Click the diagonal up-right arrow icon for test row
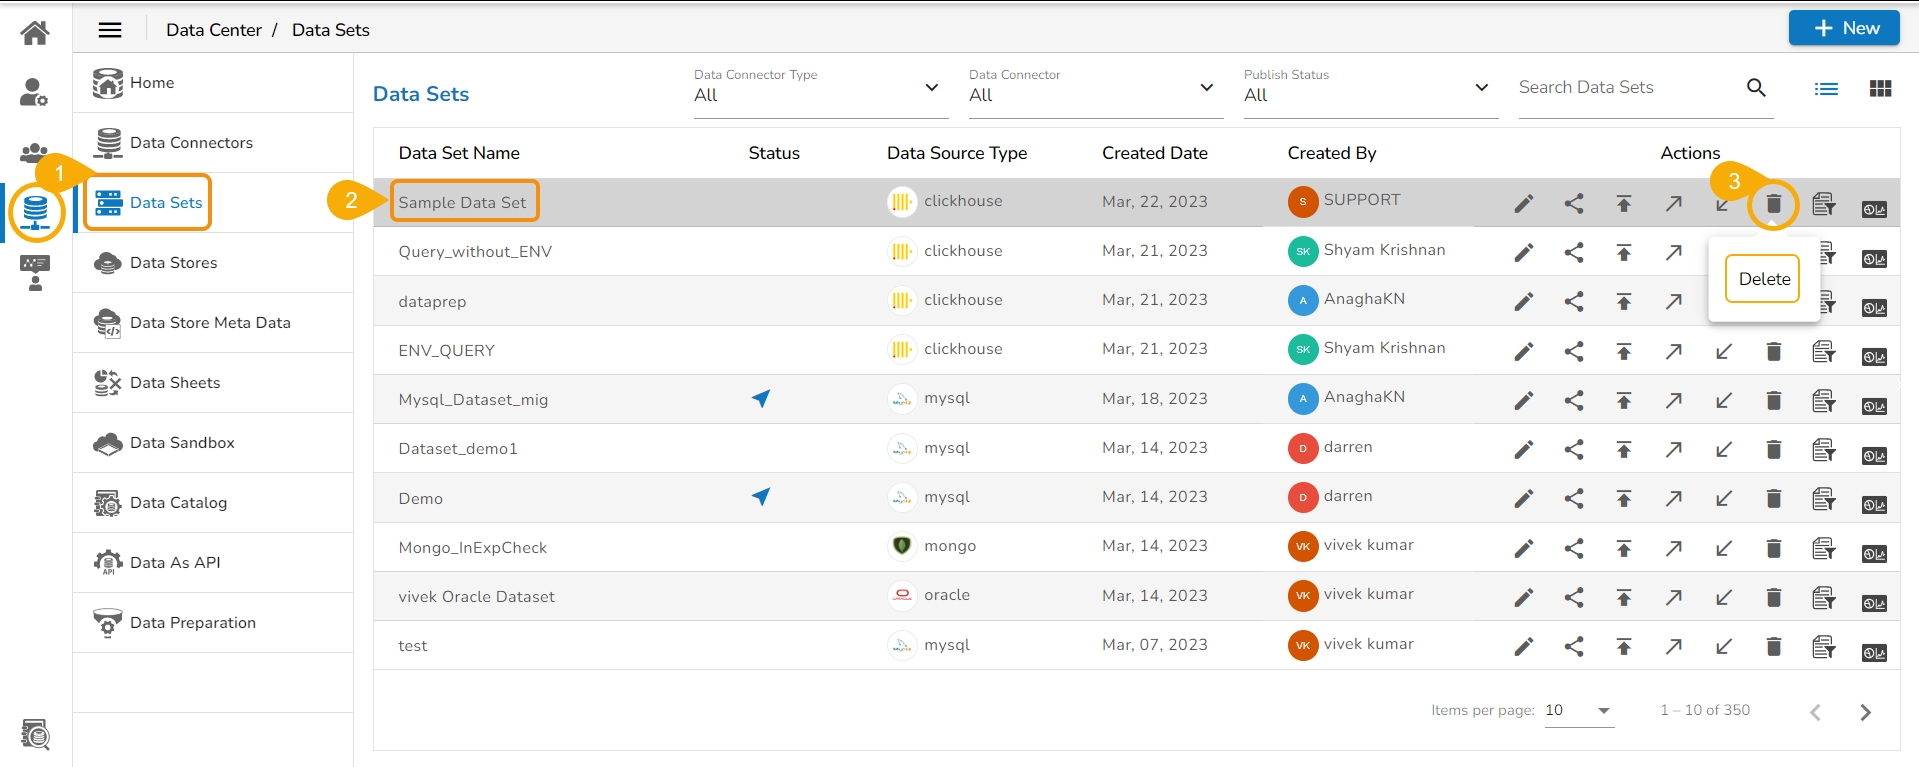The width and height of the screenshot is (1919, 767). tap(1673, 647)
